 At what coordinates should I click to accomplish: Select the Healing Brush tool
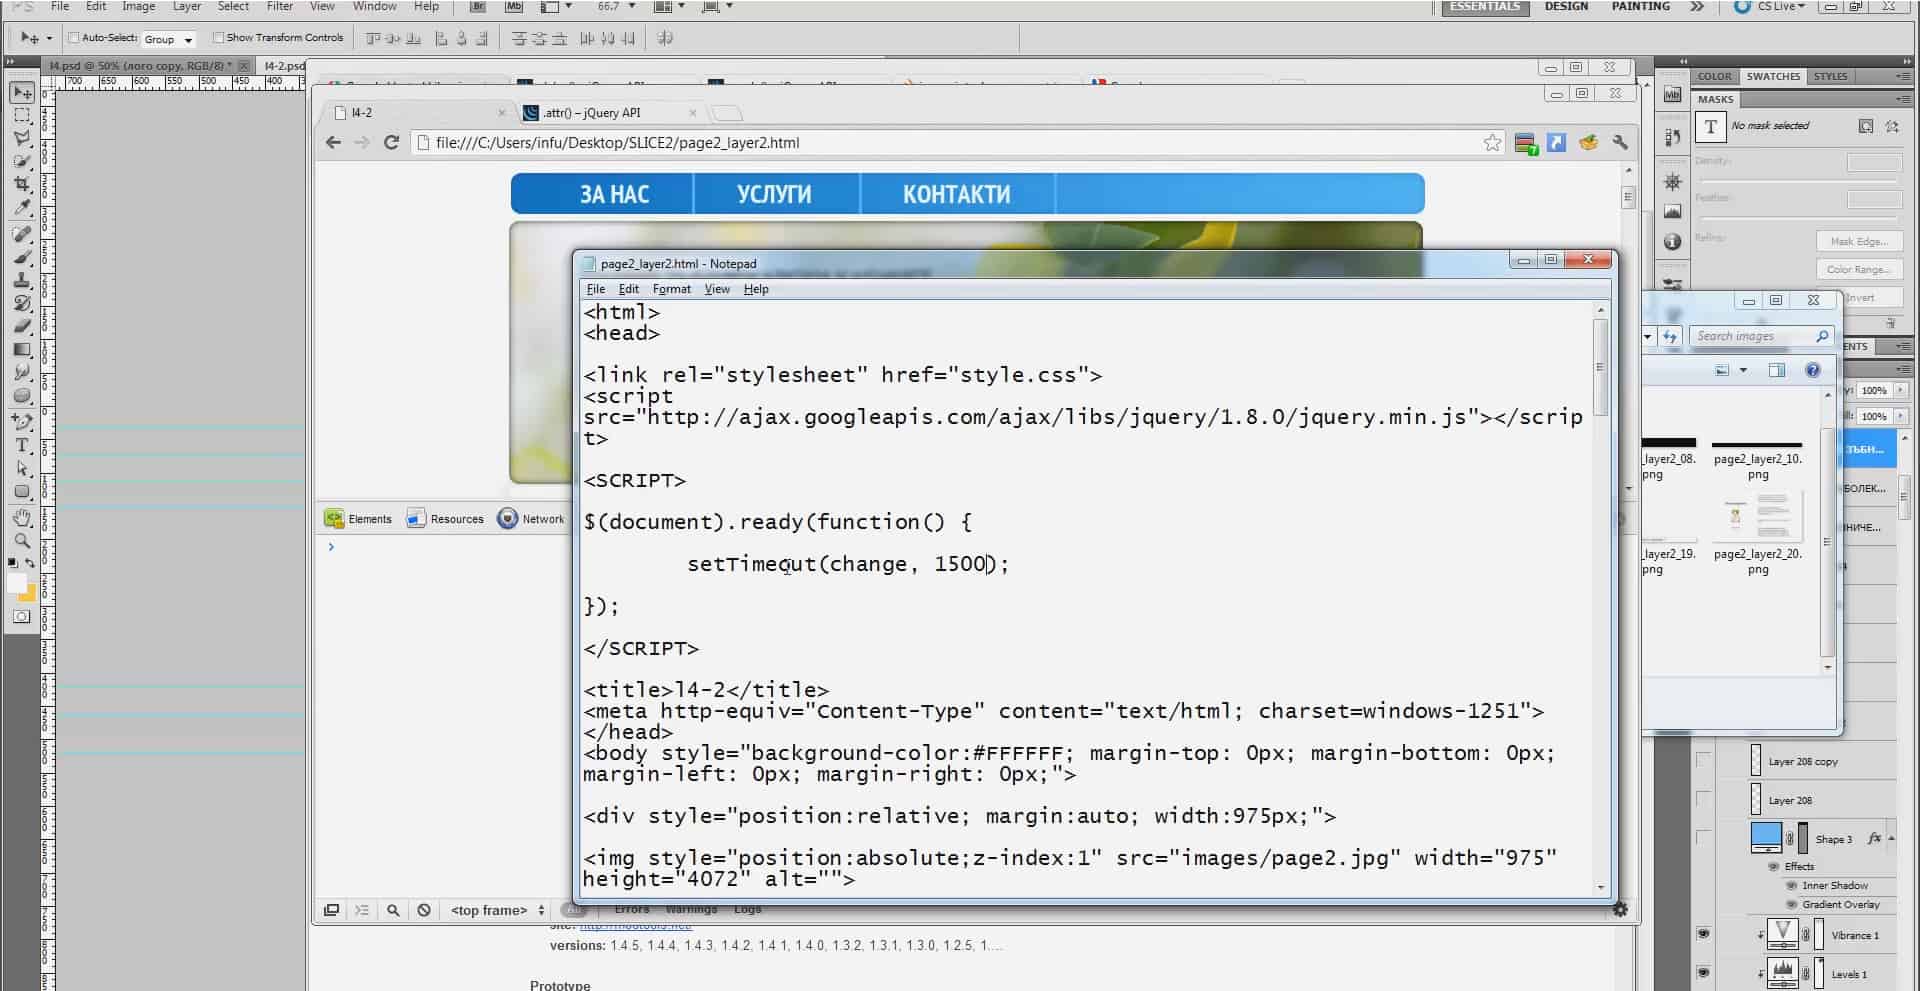pos(22,235)
